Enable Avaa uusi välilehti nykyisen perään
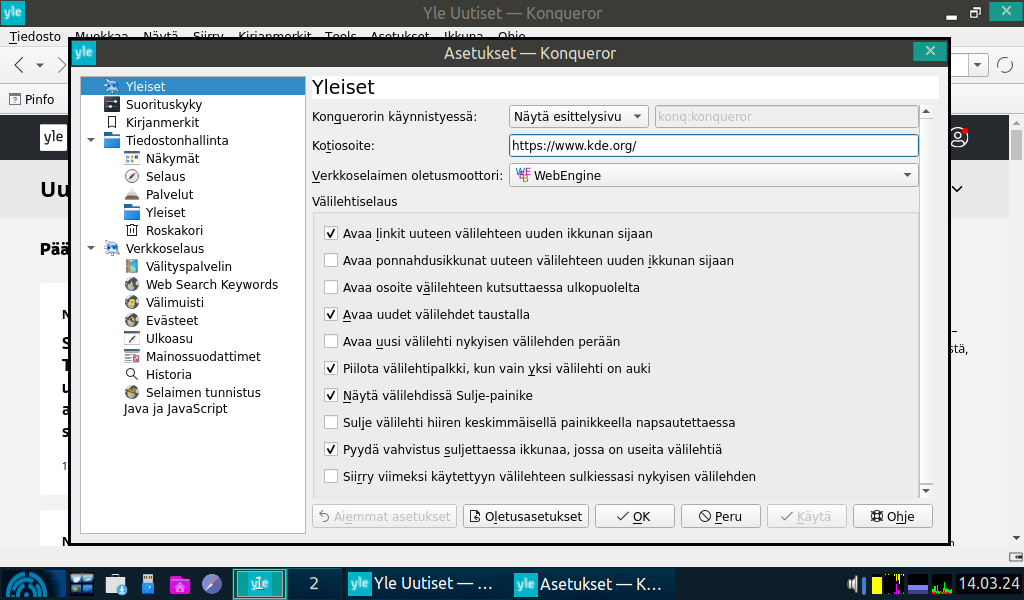 tap(331, 341)
